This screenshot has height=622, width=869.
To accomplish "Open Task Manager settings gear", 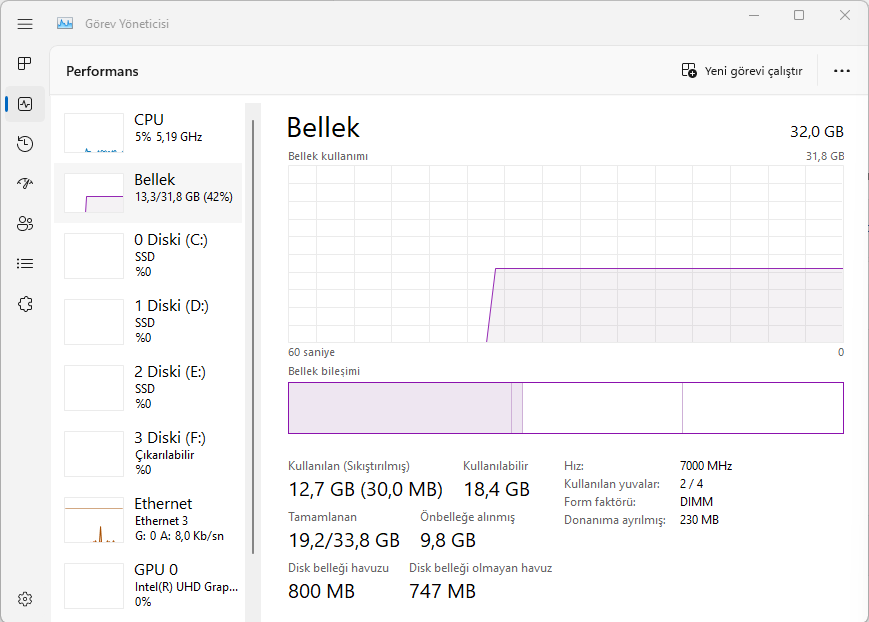I will click(x=25, y=599).
